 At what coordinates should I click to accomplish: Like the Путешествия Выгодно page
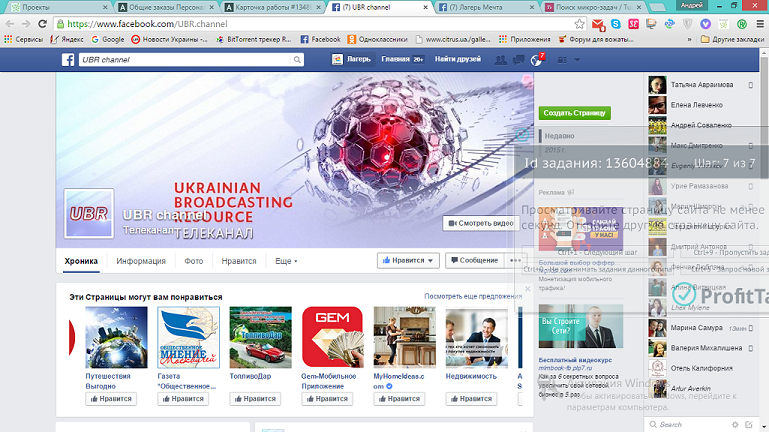click(x=111, y=399)
